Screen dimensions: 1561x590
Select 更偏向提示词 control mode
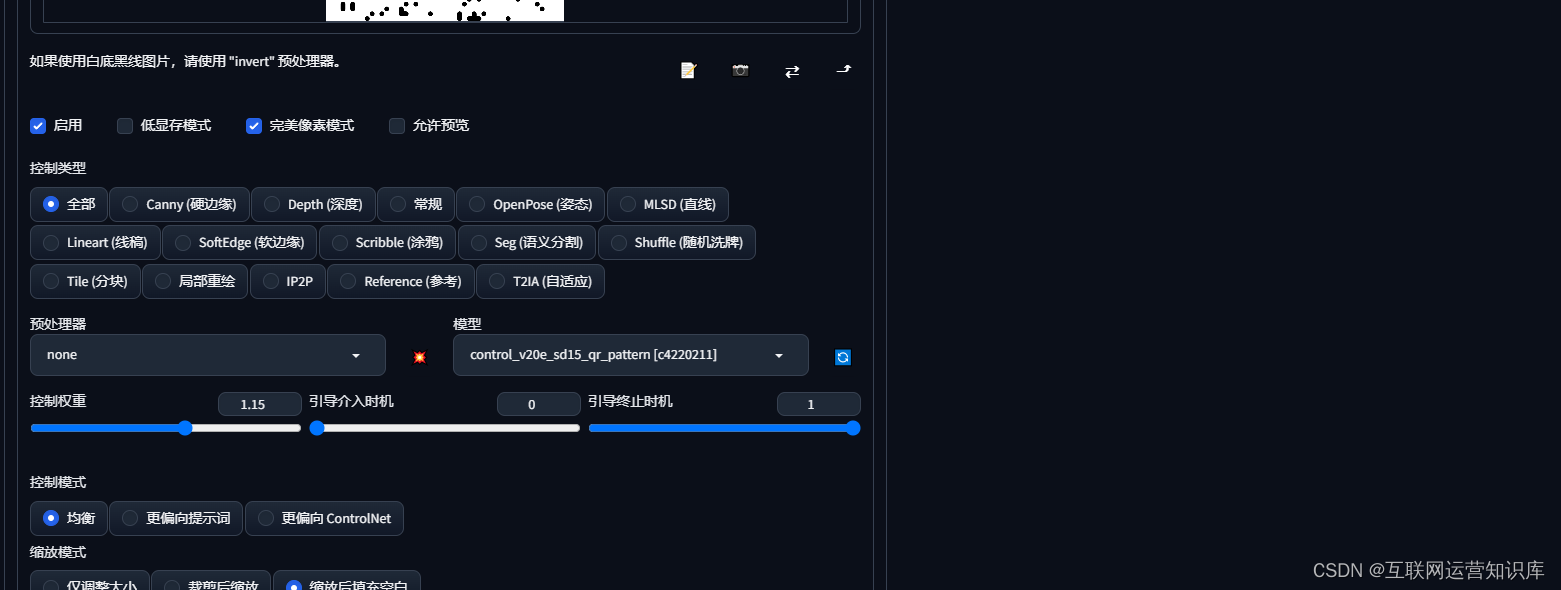(176, 518)
